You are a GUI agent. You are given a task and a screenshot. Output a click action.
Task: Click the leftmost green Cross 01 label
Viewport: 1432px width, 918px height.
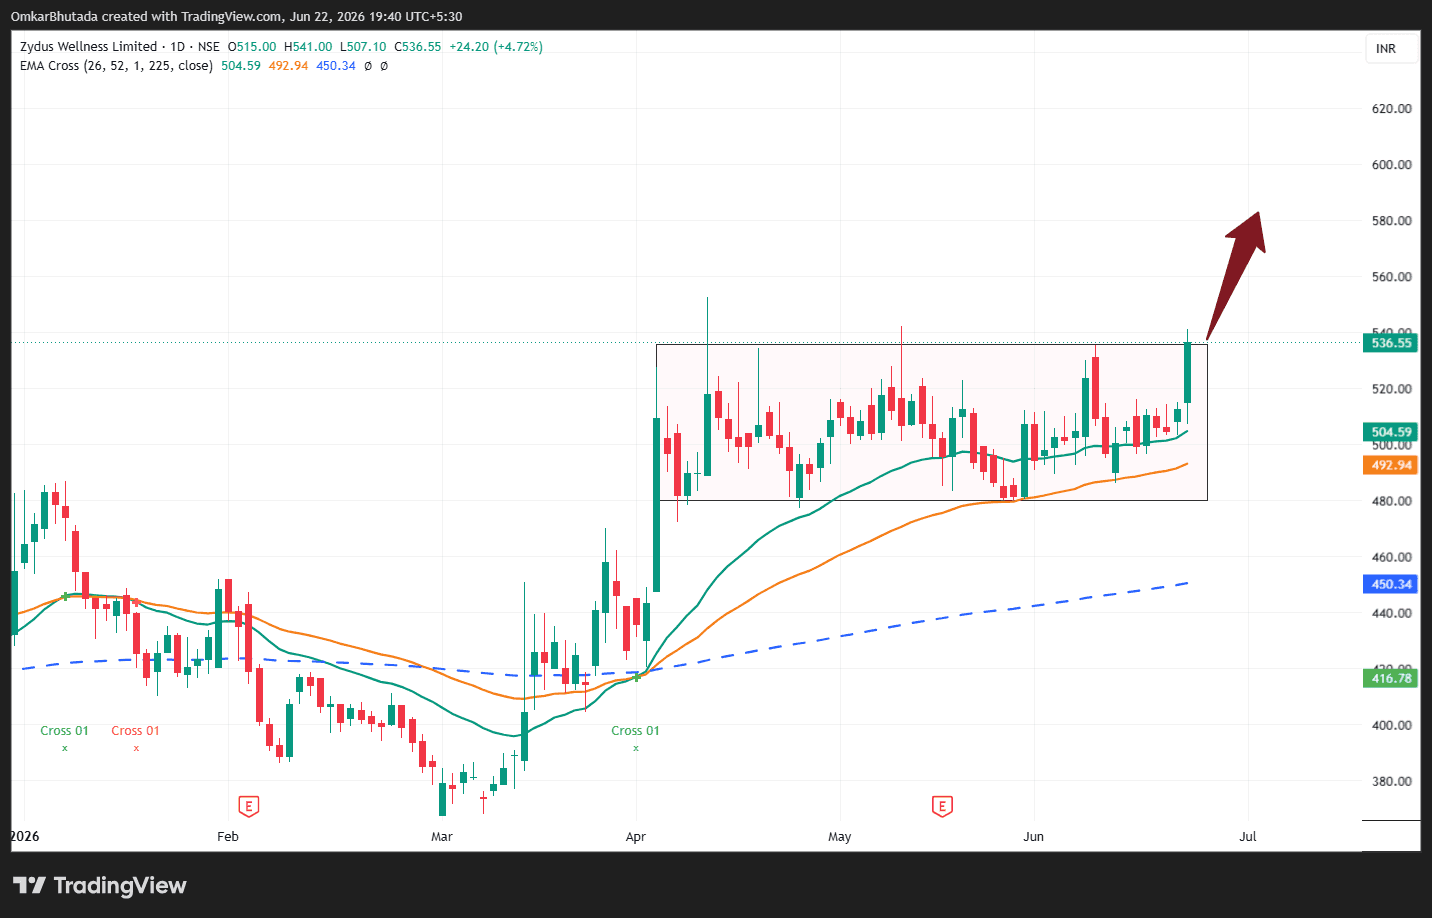pos(64,731)
